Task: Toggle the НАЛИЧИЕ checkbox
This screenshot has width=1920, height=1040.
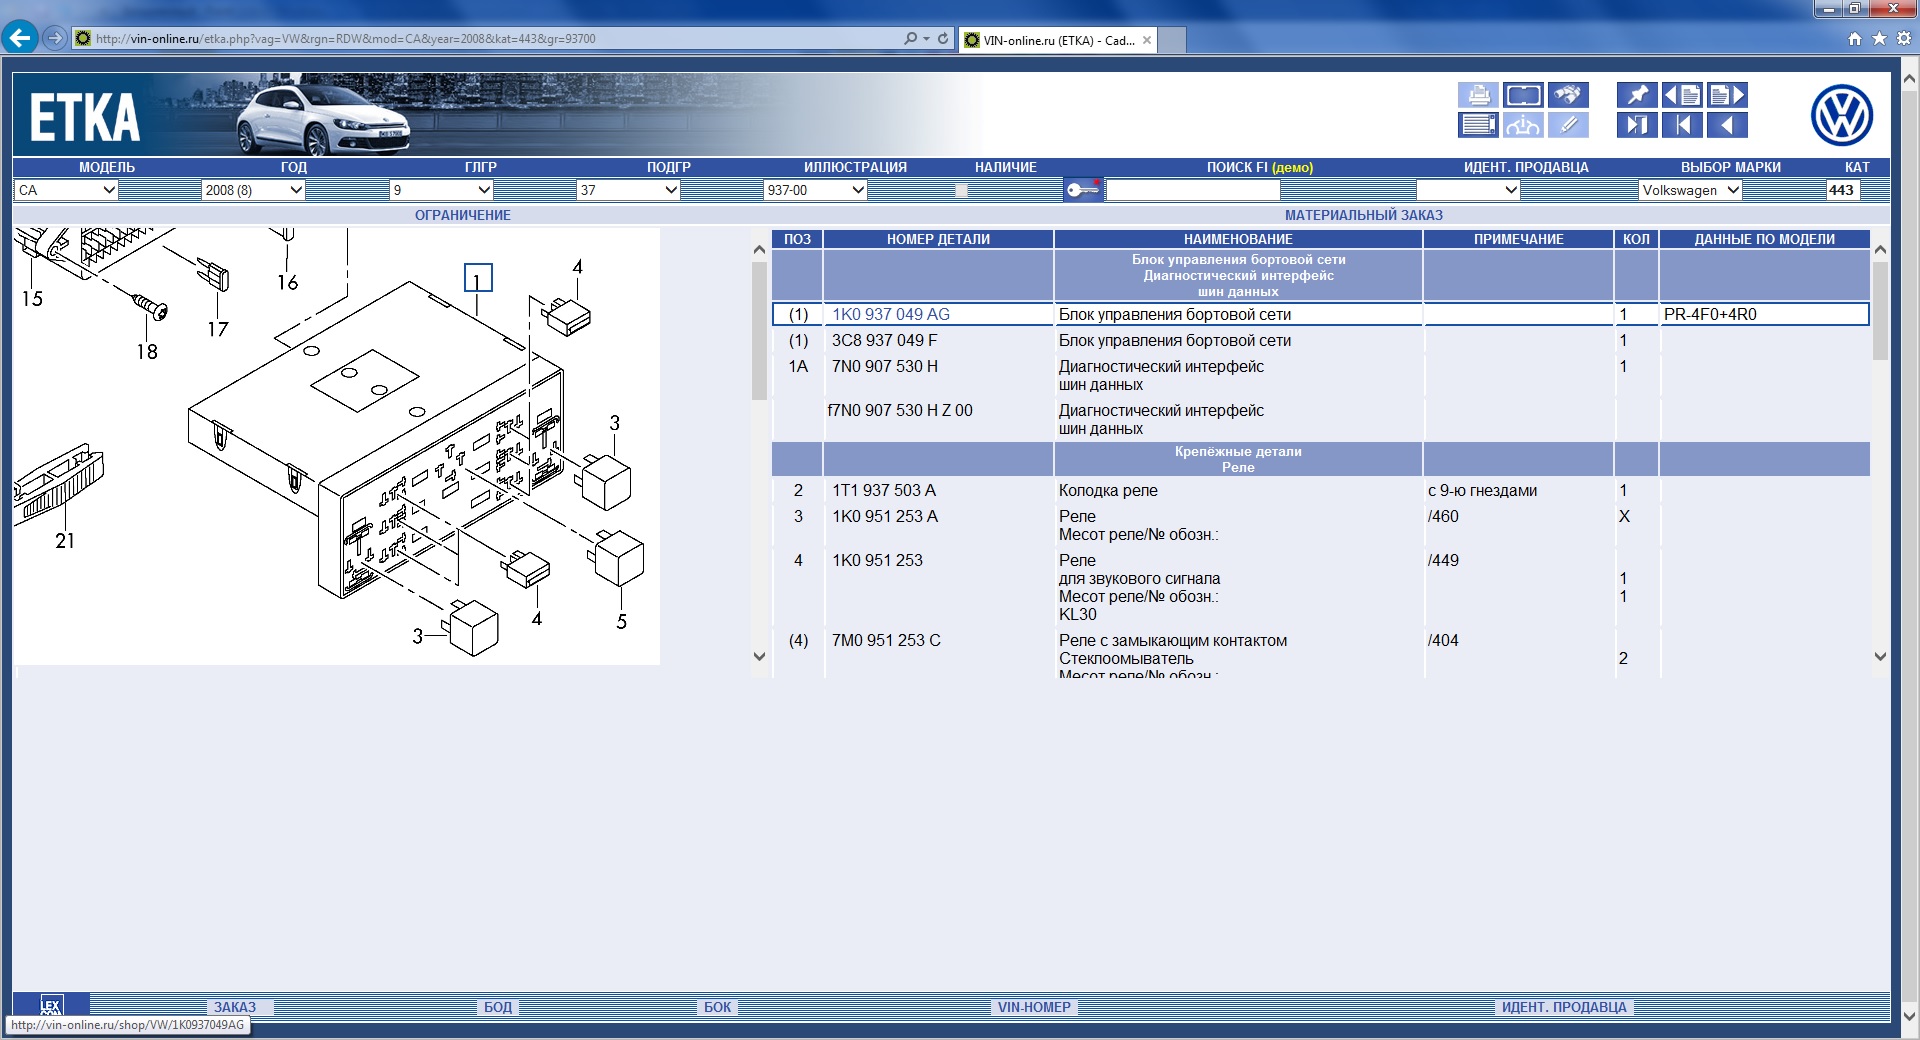Action: [x=961, y=190]
